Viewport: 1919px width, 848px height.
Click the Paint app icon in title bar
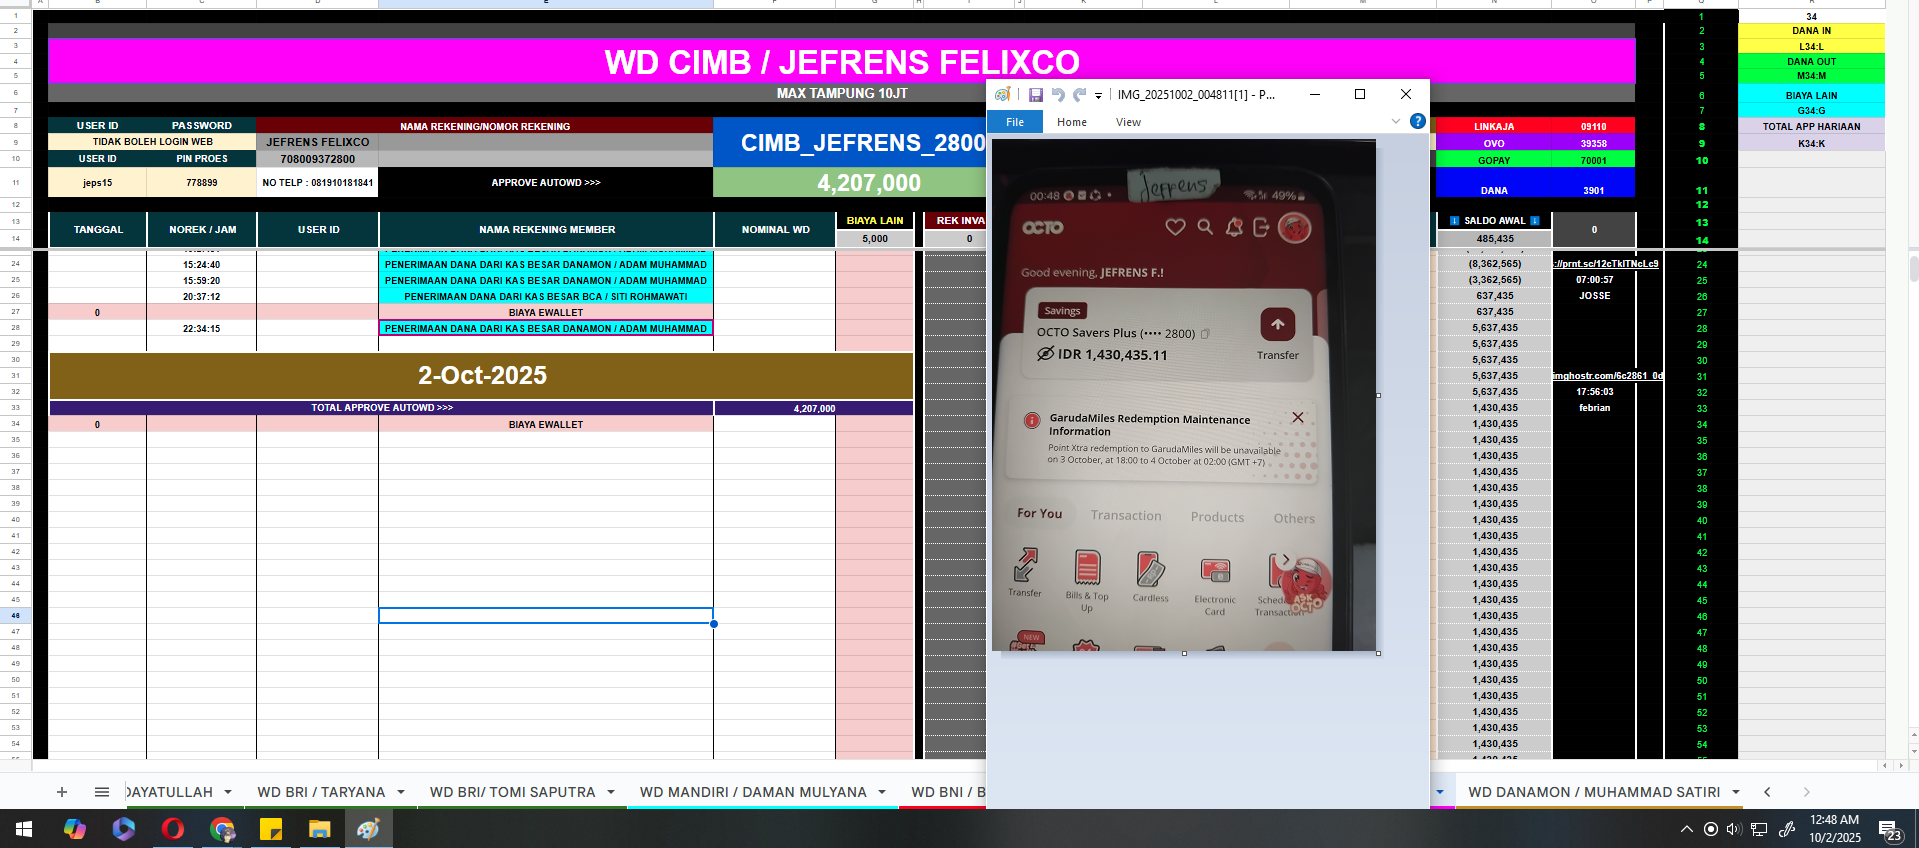coord(1002,94)
